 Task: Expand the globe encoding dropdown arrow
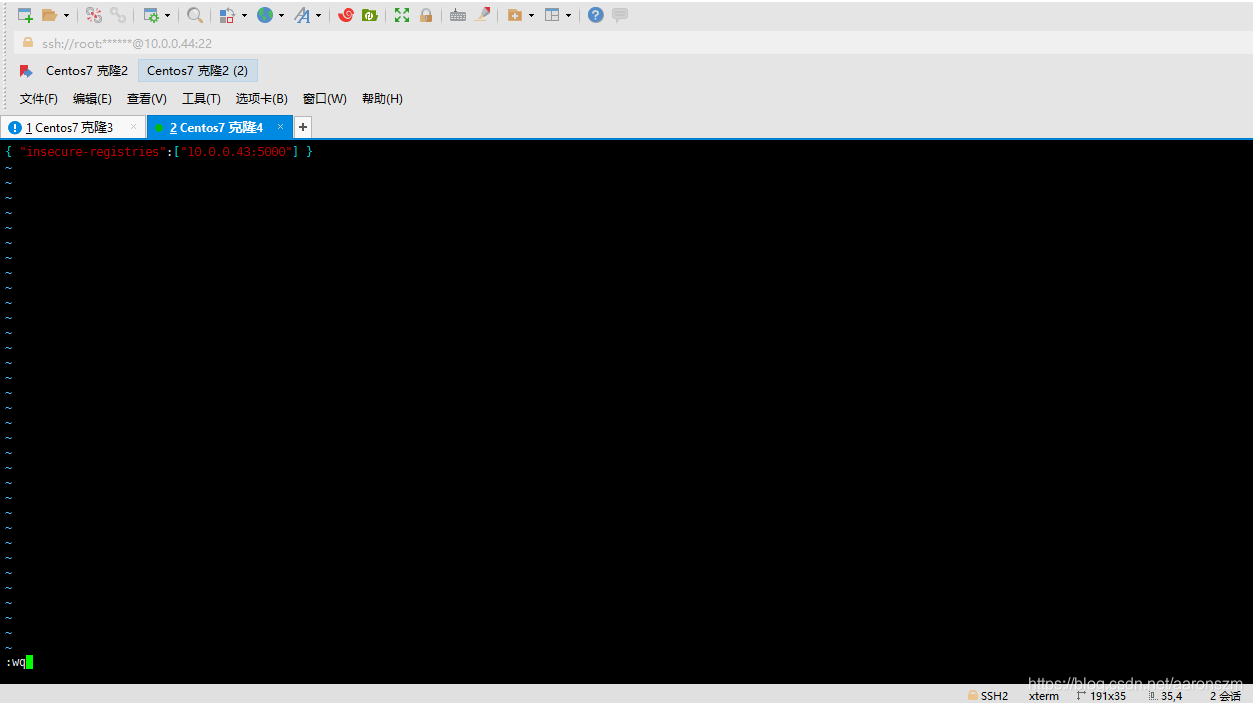pos(281,15)
